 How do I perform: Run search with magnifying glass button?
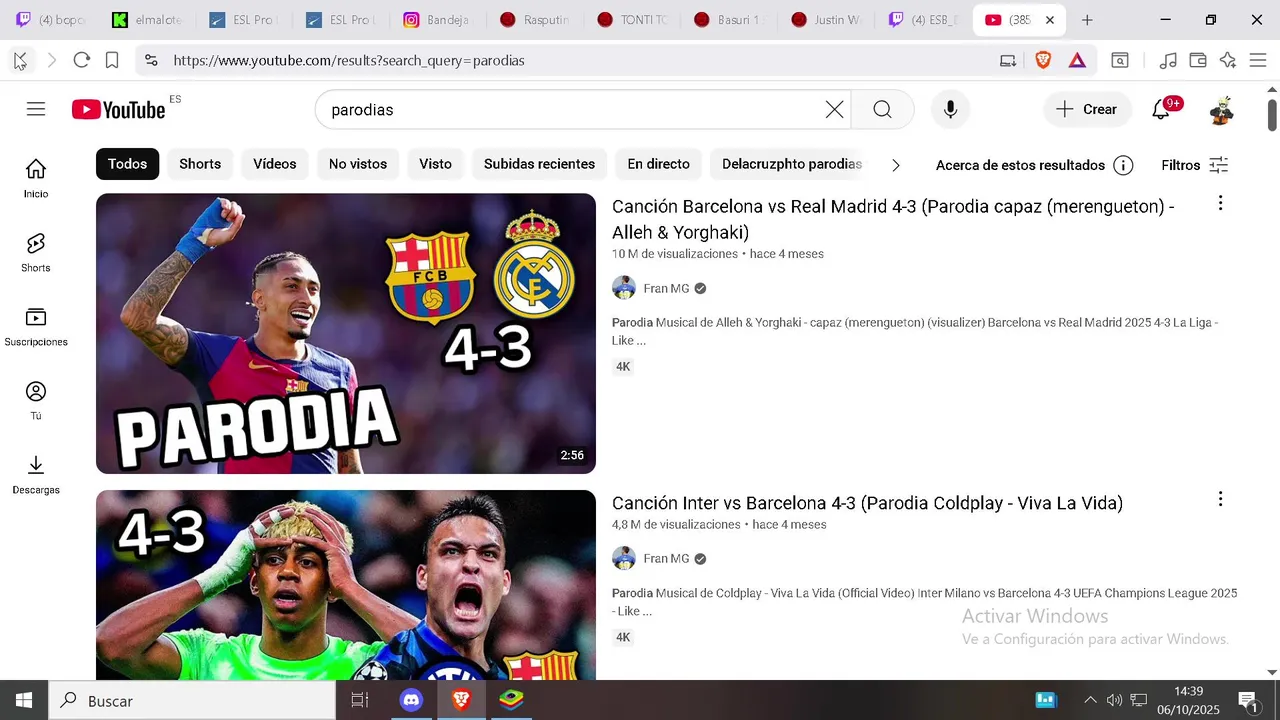click(882, 110)
